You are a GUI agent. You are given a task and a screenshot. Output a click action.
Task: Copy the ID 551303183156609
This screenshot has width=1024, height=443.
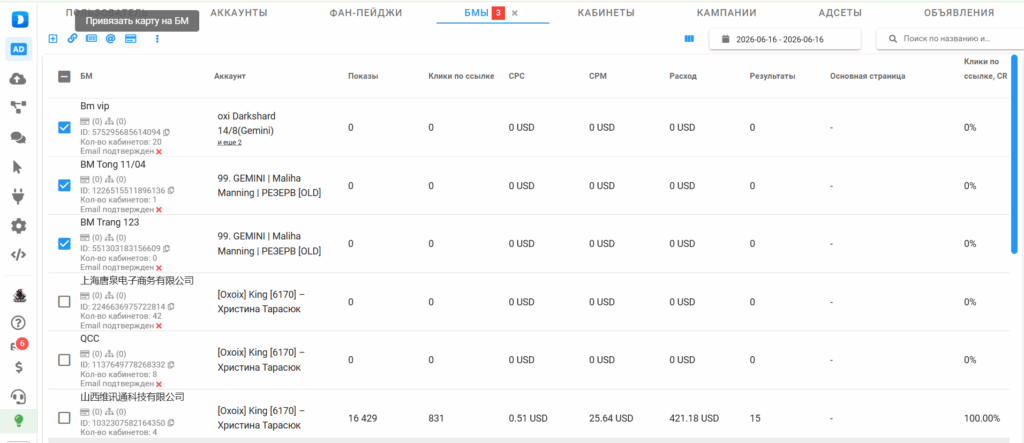167,248
